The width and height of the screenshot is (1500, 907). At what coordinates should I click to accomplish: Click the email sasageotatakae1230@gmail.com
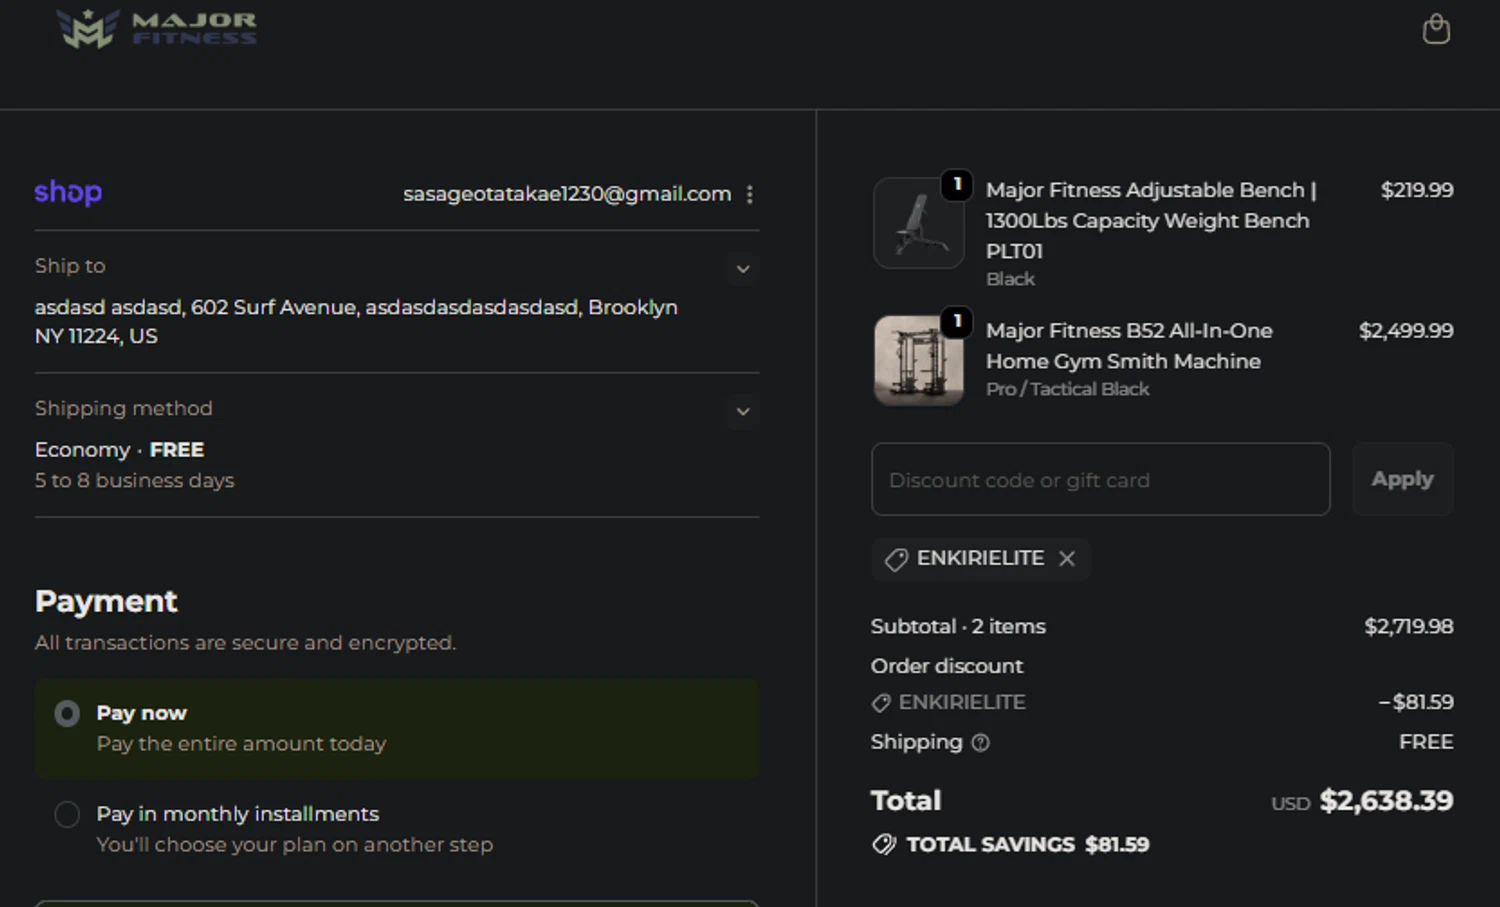click(567, 194)
